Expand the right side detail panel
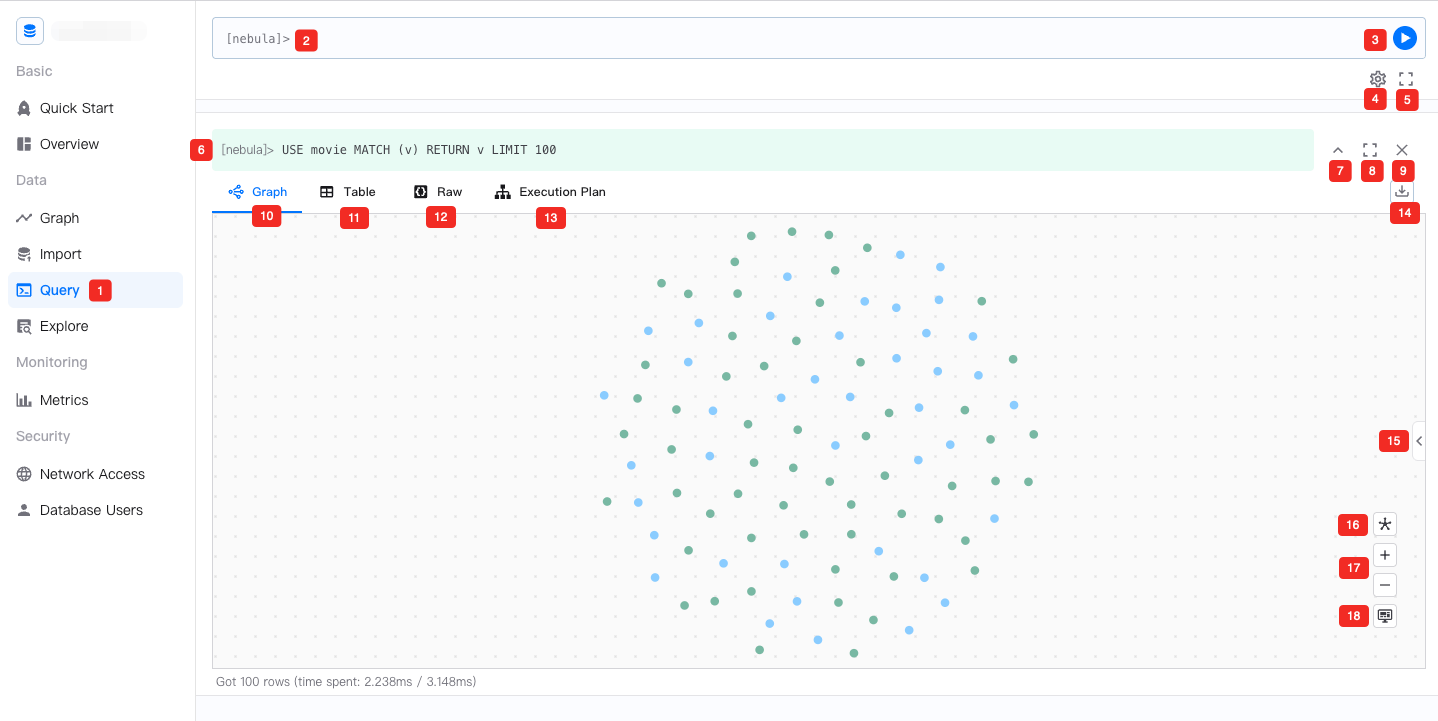This screenshot has width=1438, height=721. point(1419,440)
